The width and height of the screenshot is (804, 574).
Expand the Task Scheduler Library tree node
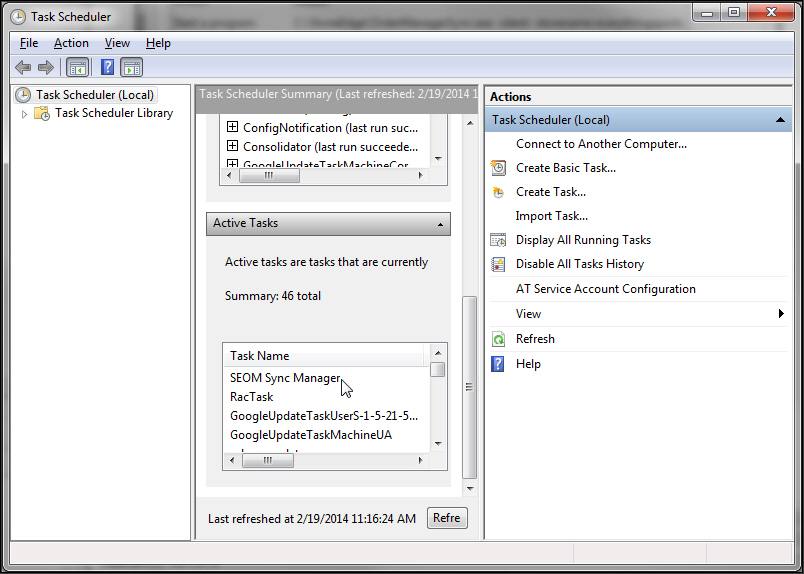pos(25,114)
